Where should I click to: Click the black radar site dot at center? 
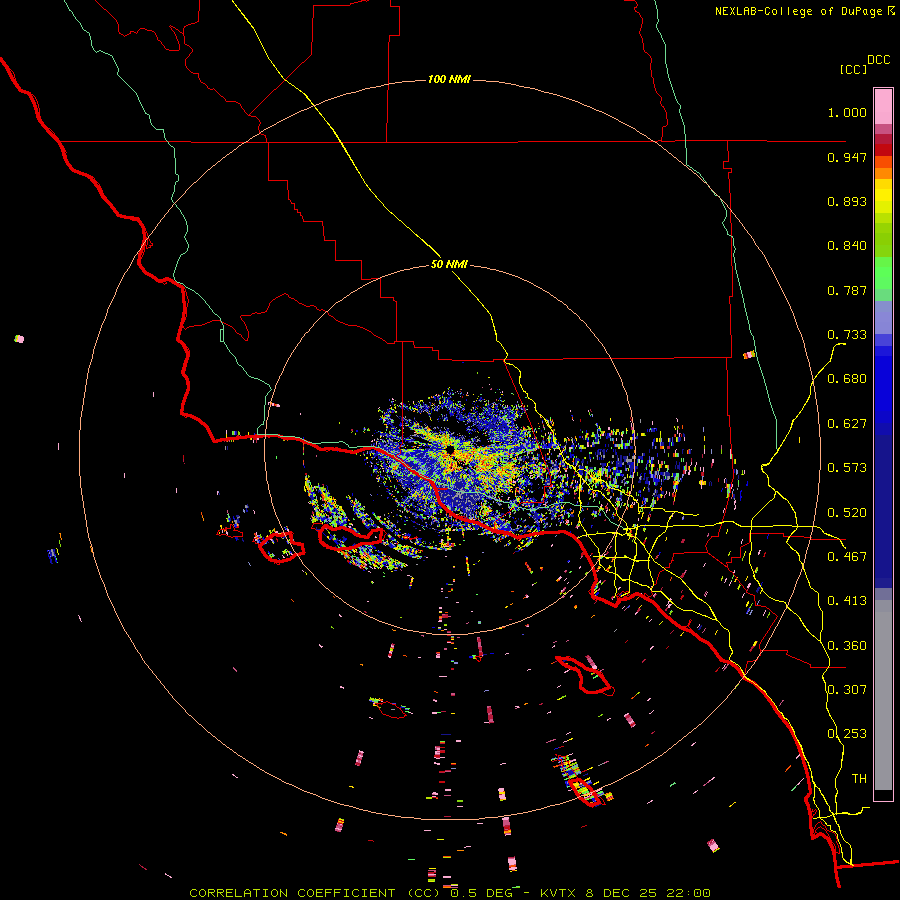pyautogui.click(x=449, y=451)
